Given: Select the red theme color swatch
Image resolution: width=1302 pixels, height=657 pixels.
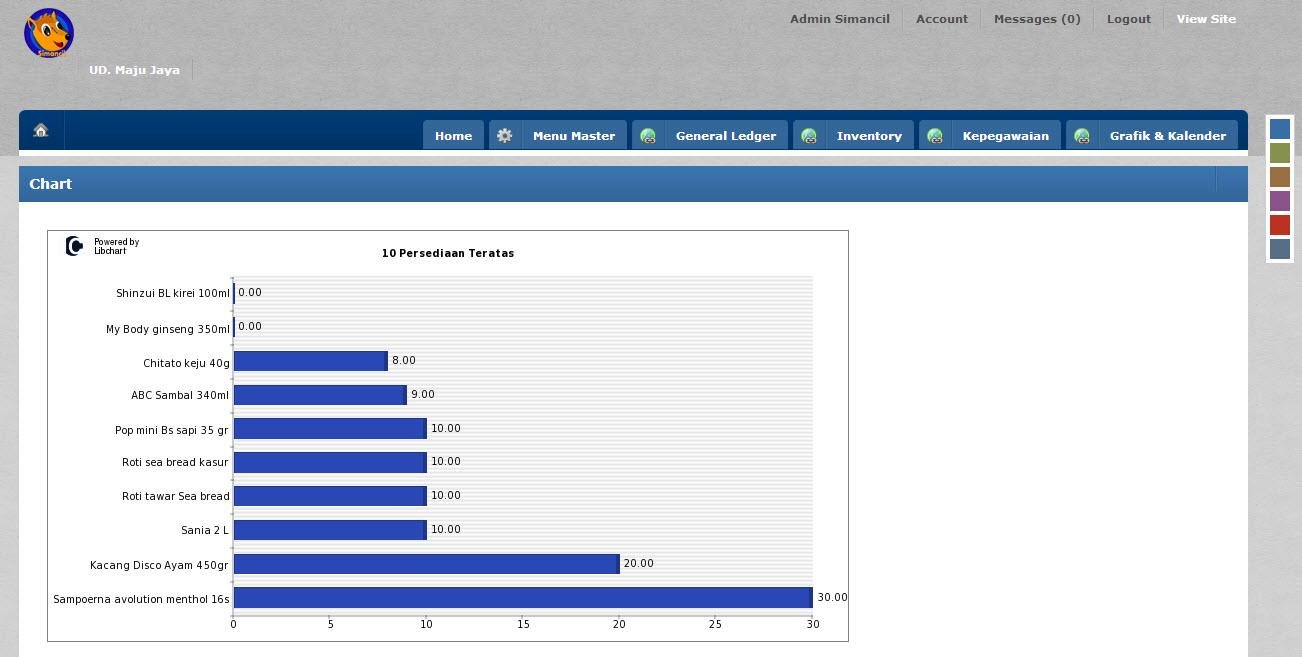Looking at the screenshot, I should click(1280, 225).
